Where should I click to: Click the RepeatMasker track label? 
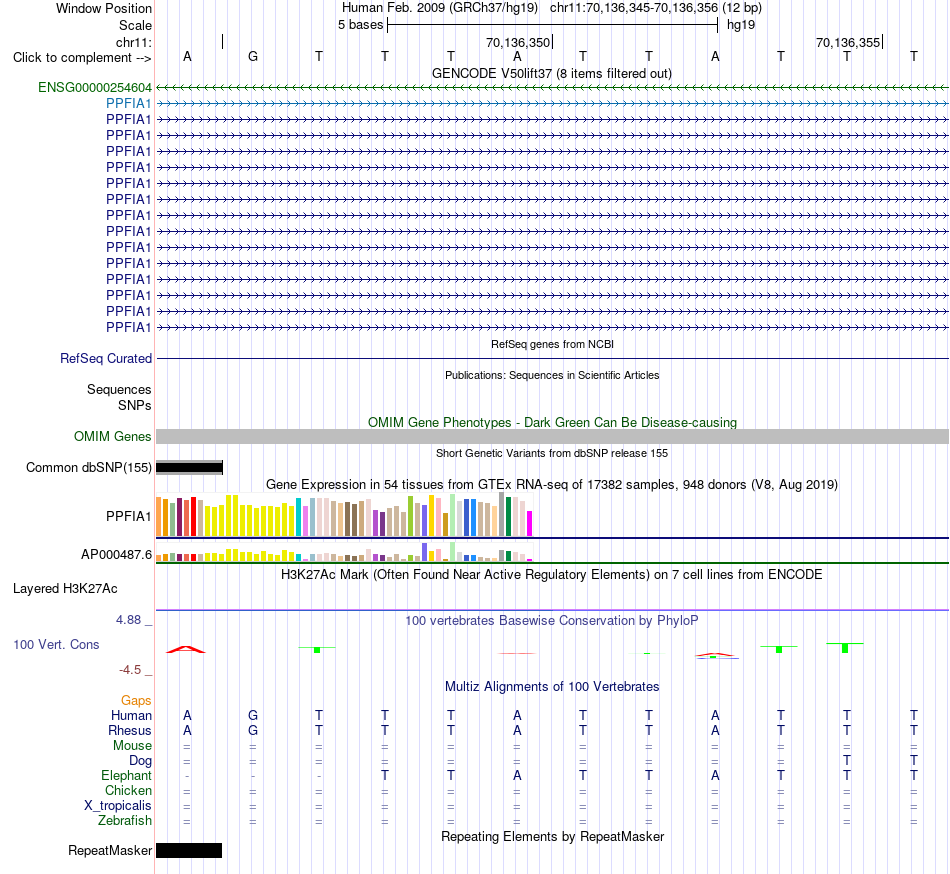pos(110,850)
